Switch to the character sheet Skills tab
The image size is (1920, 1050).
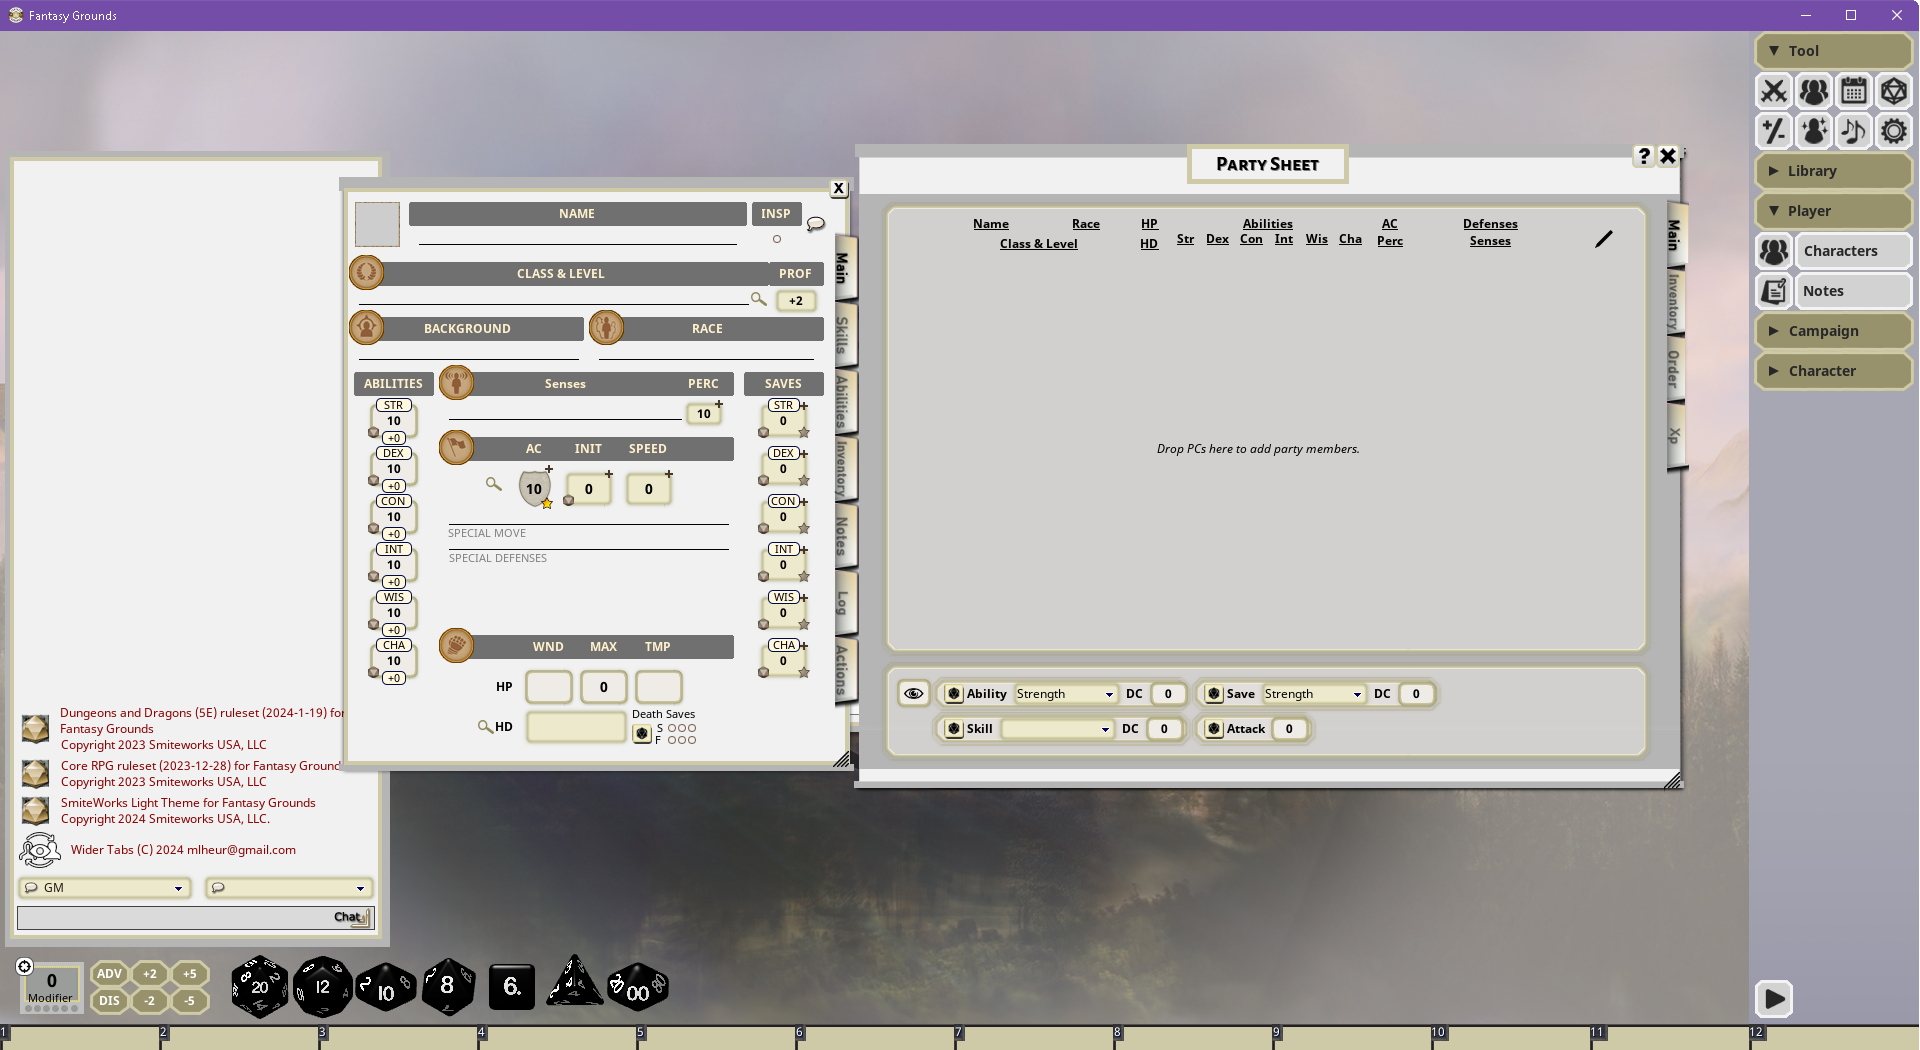[x=843, y=335]
